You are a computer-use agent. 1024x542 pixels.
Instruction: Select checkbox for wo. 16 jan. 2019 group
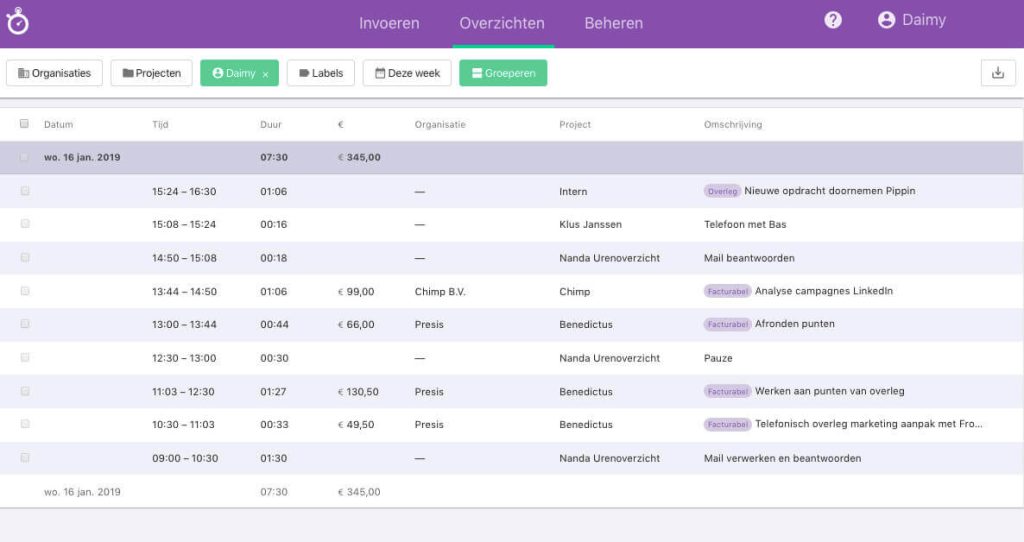[x=24, y=157]
